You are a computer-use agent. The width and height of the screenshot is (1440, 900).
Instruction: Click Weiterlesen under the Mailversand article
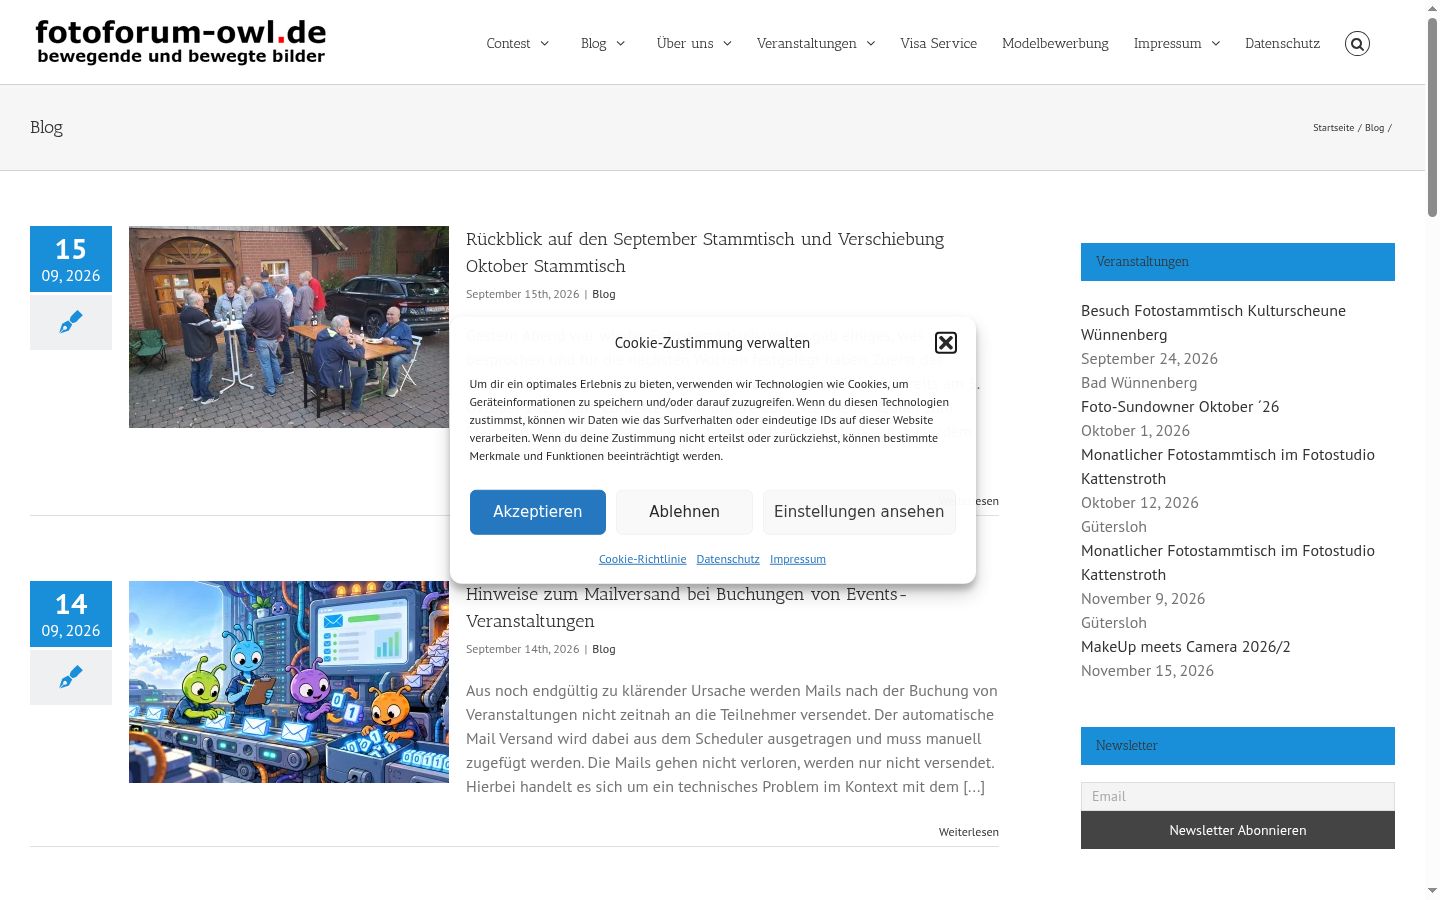[x=968, y=832]
